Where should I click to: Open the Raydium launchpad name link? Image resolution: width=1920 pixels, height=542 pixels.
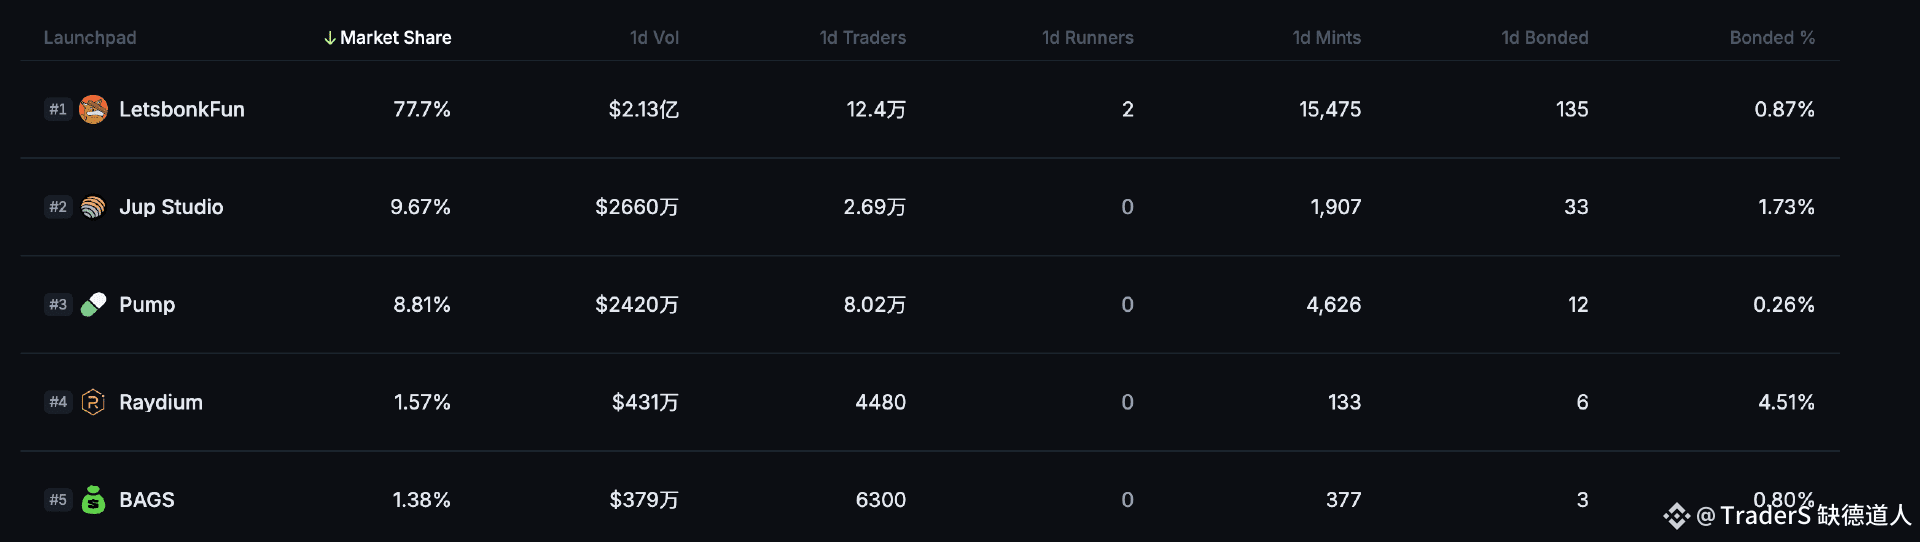coord(161,402)
